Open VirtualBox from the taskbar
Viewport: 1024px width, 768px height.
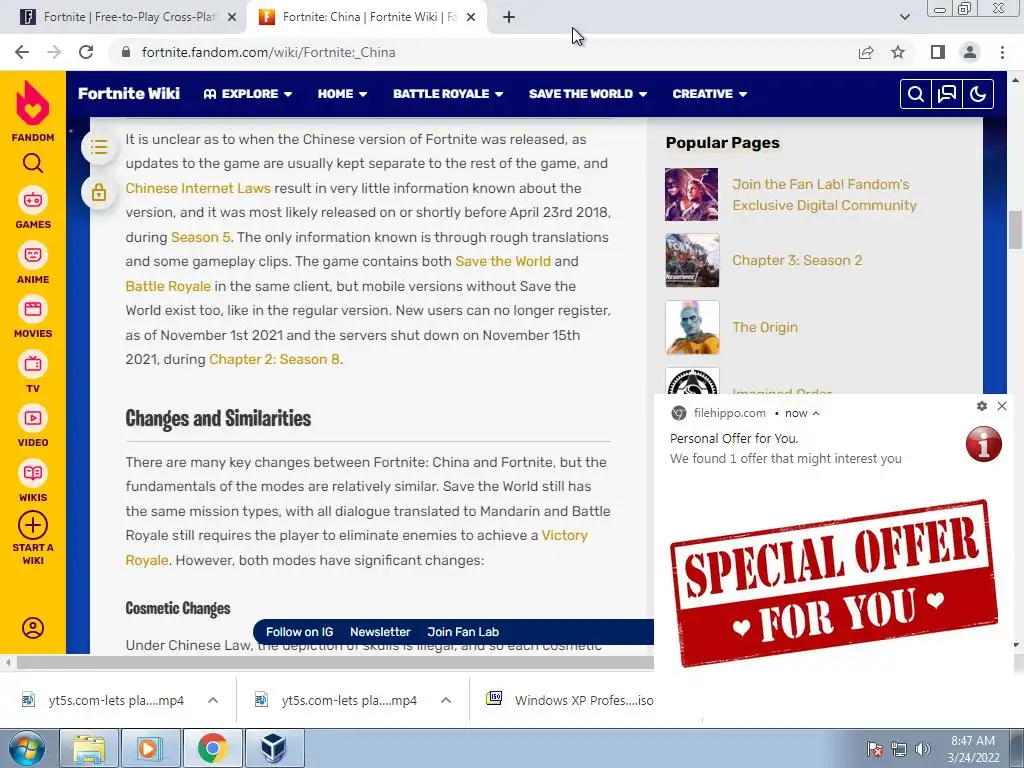click(x=273, y=748)
